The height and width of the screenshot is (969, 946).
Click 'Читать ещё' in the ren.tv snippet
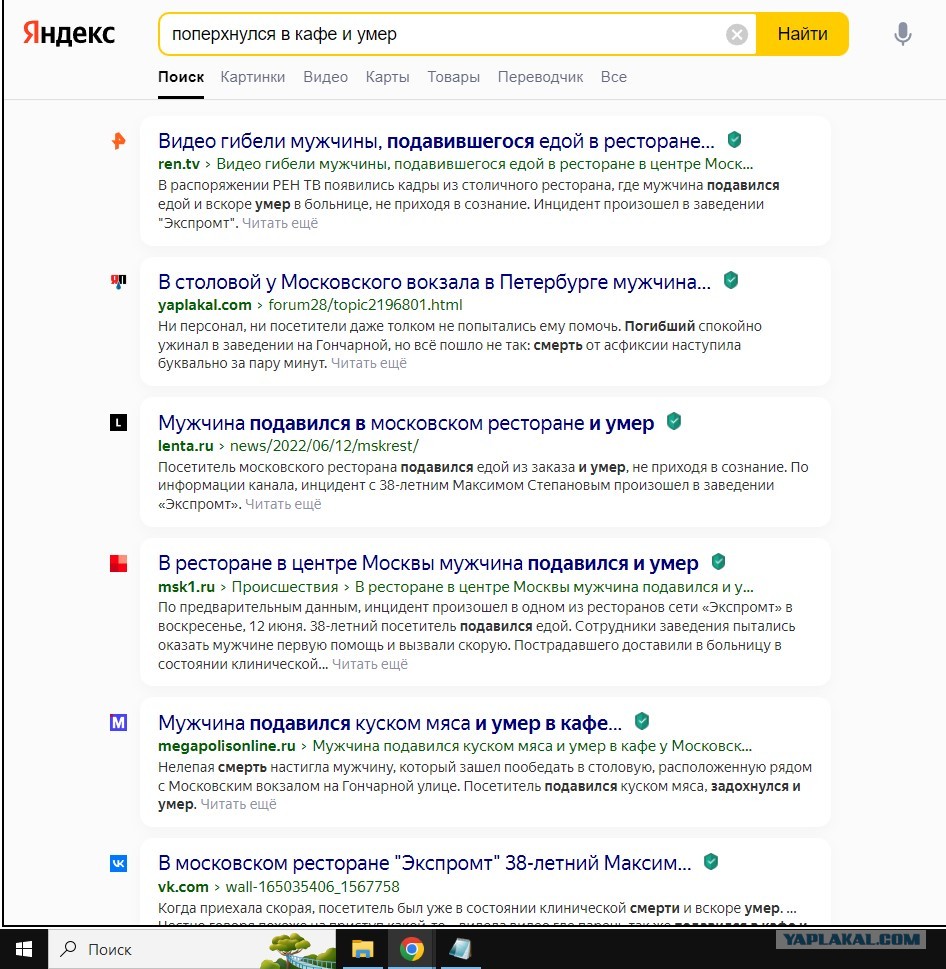tap(280, 223)
